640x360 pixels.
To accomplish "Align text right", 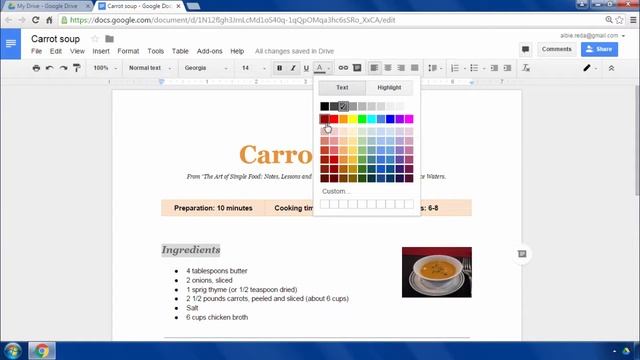I will point(401,68).
